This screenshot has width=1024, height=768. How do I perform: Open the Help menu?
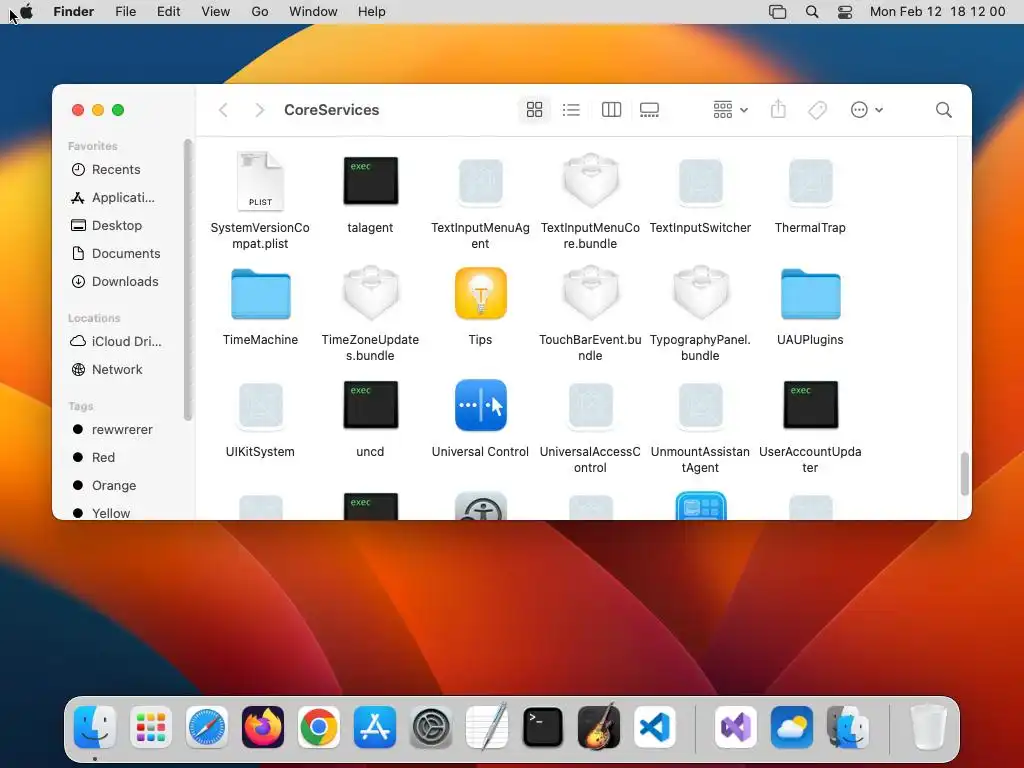[372, 12]
